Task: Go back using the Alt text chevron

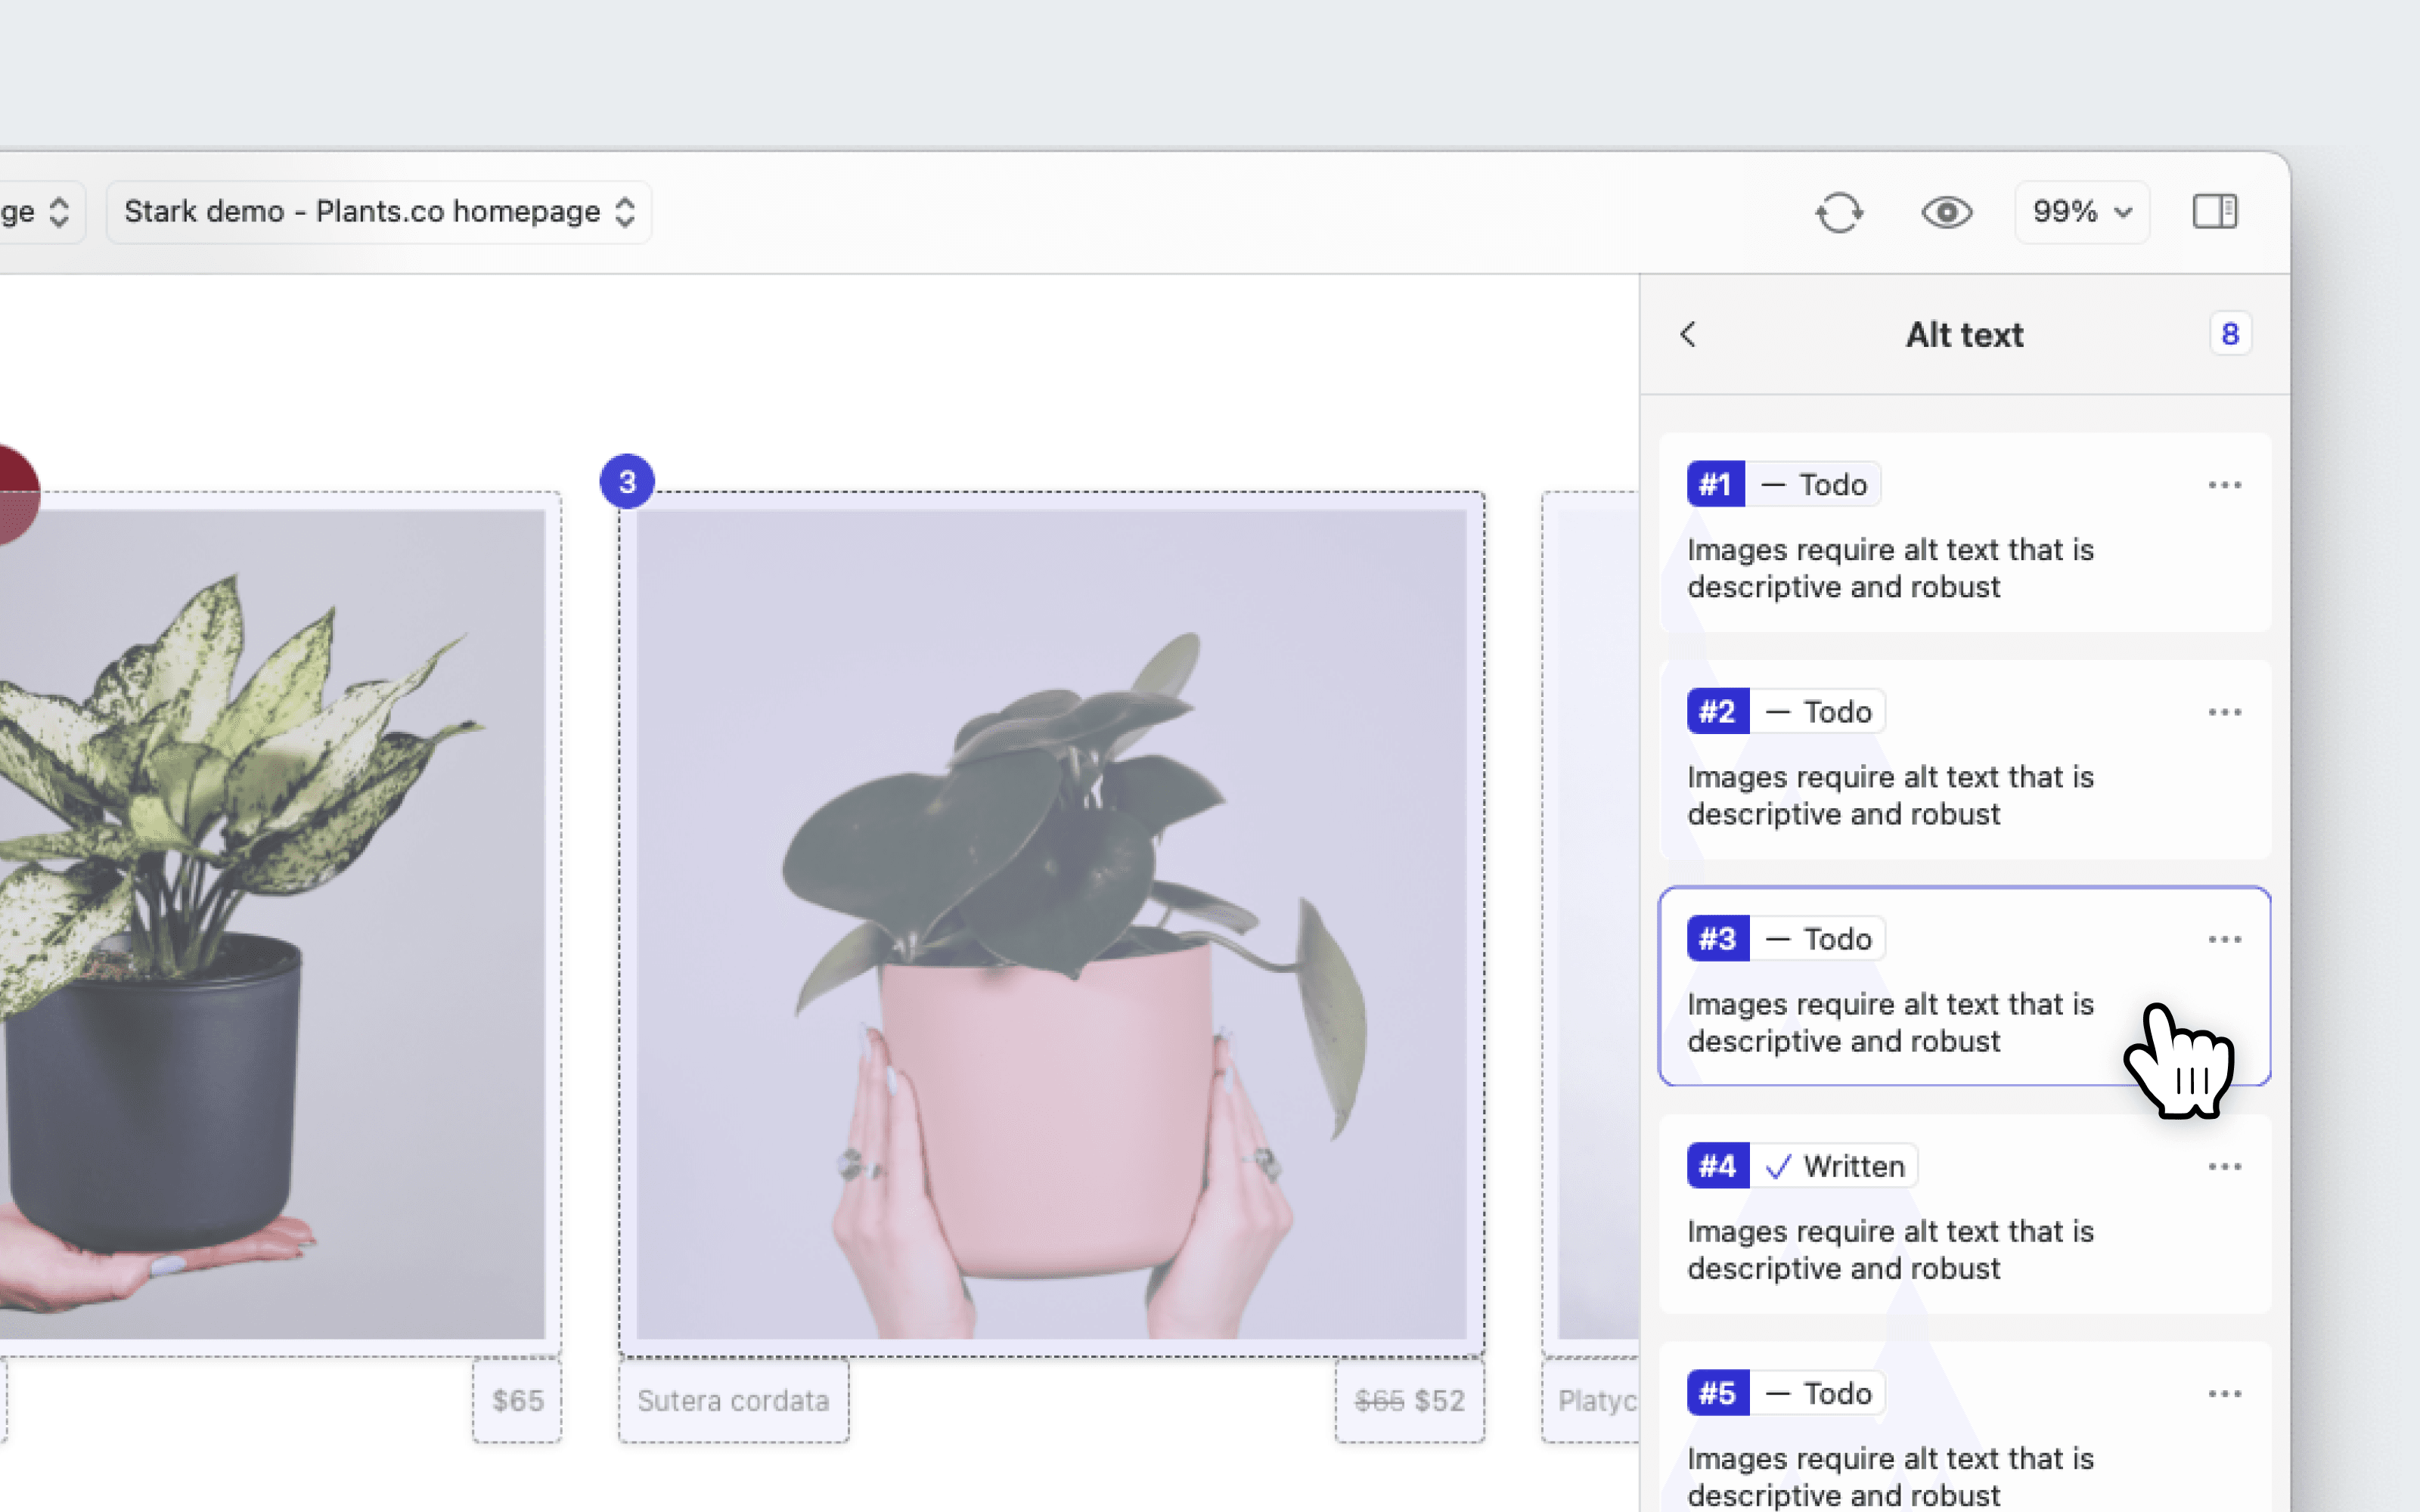Action: (x=1688, y=334)
